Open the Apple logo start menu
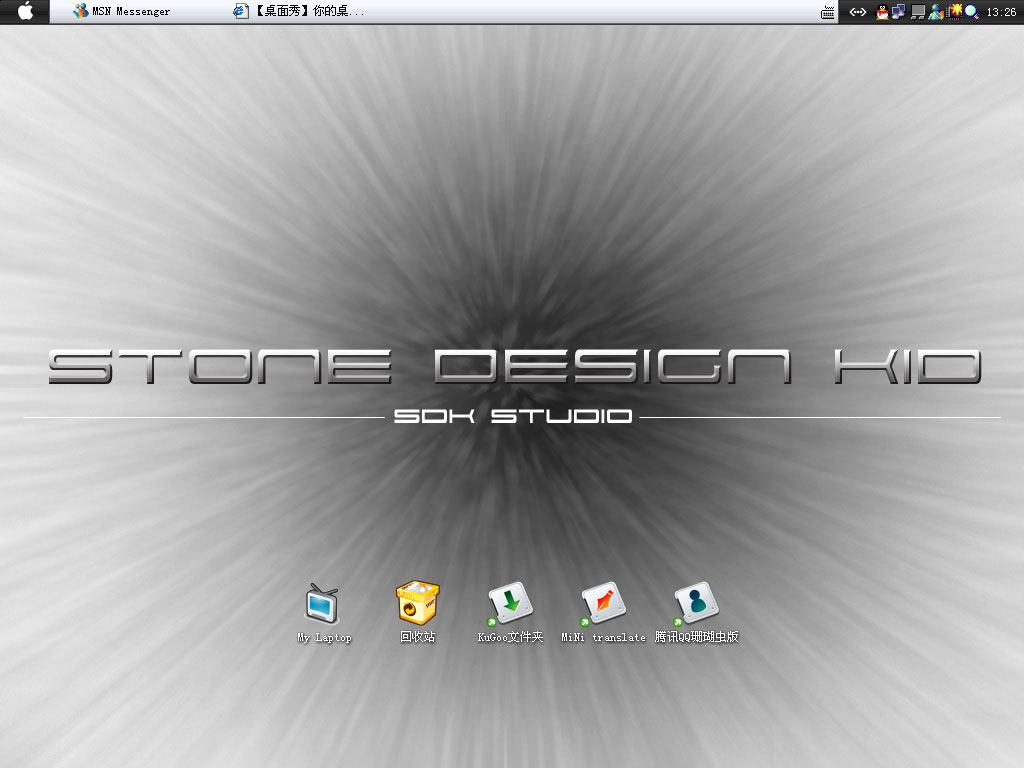The height and width of the screenshot is (768, 1024). click(x=25, y=11)
